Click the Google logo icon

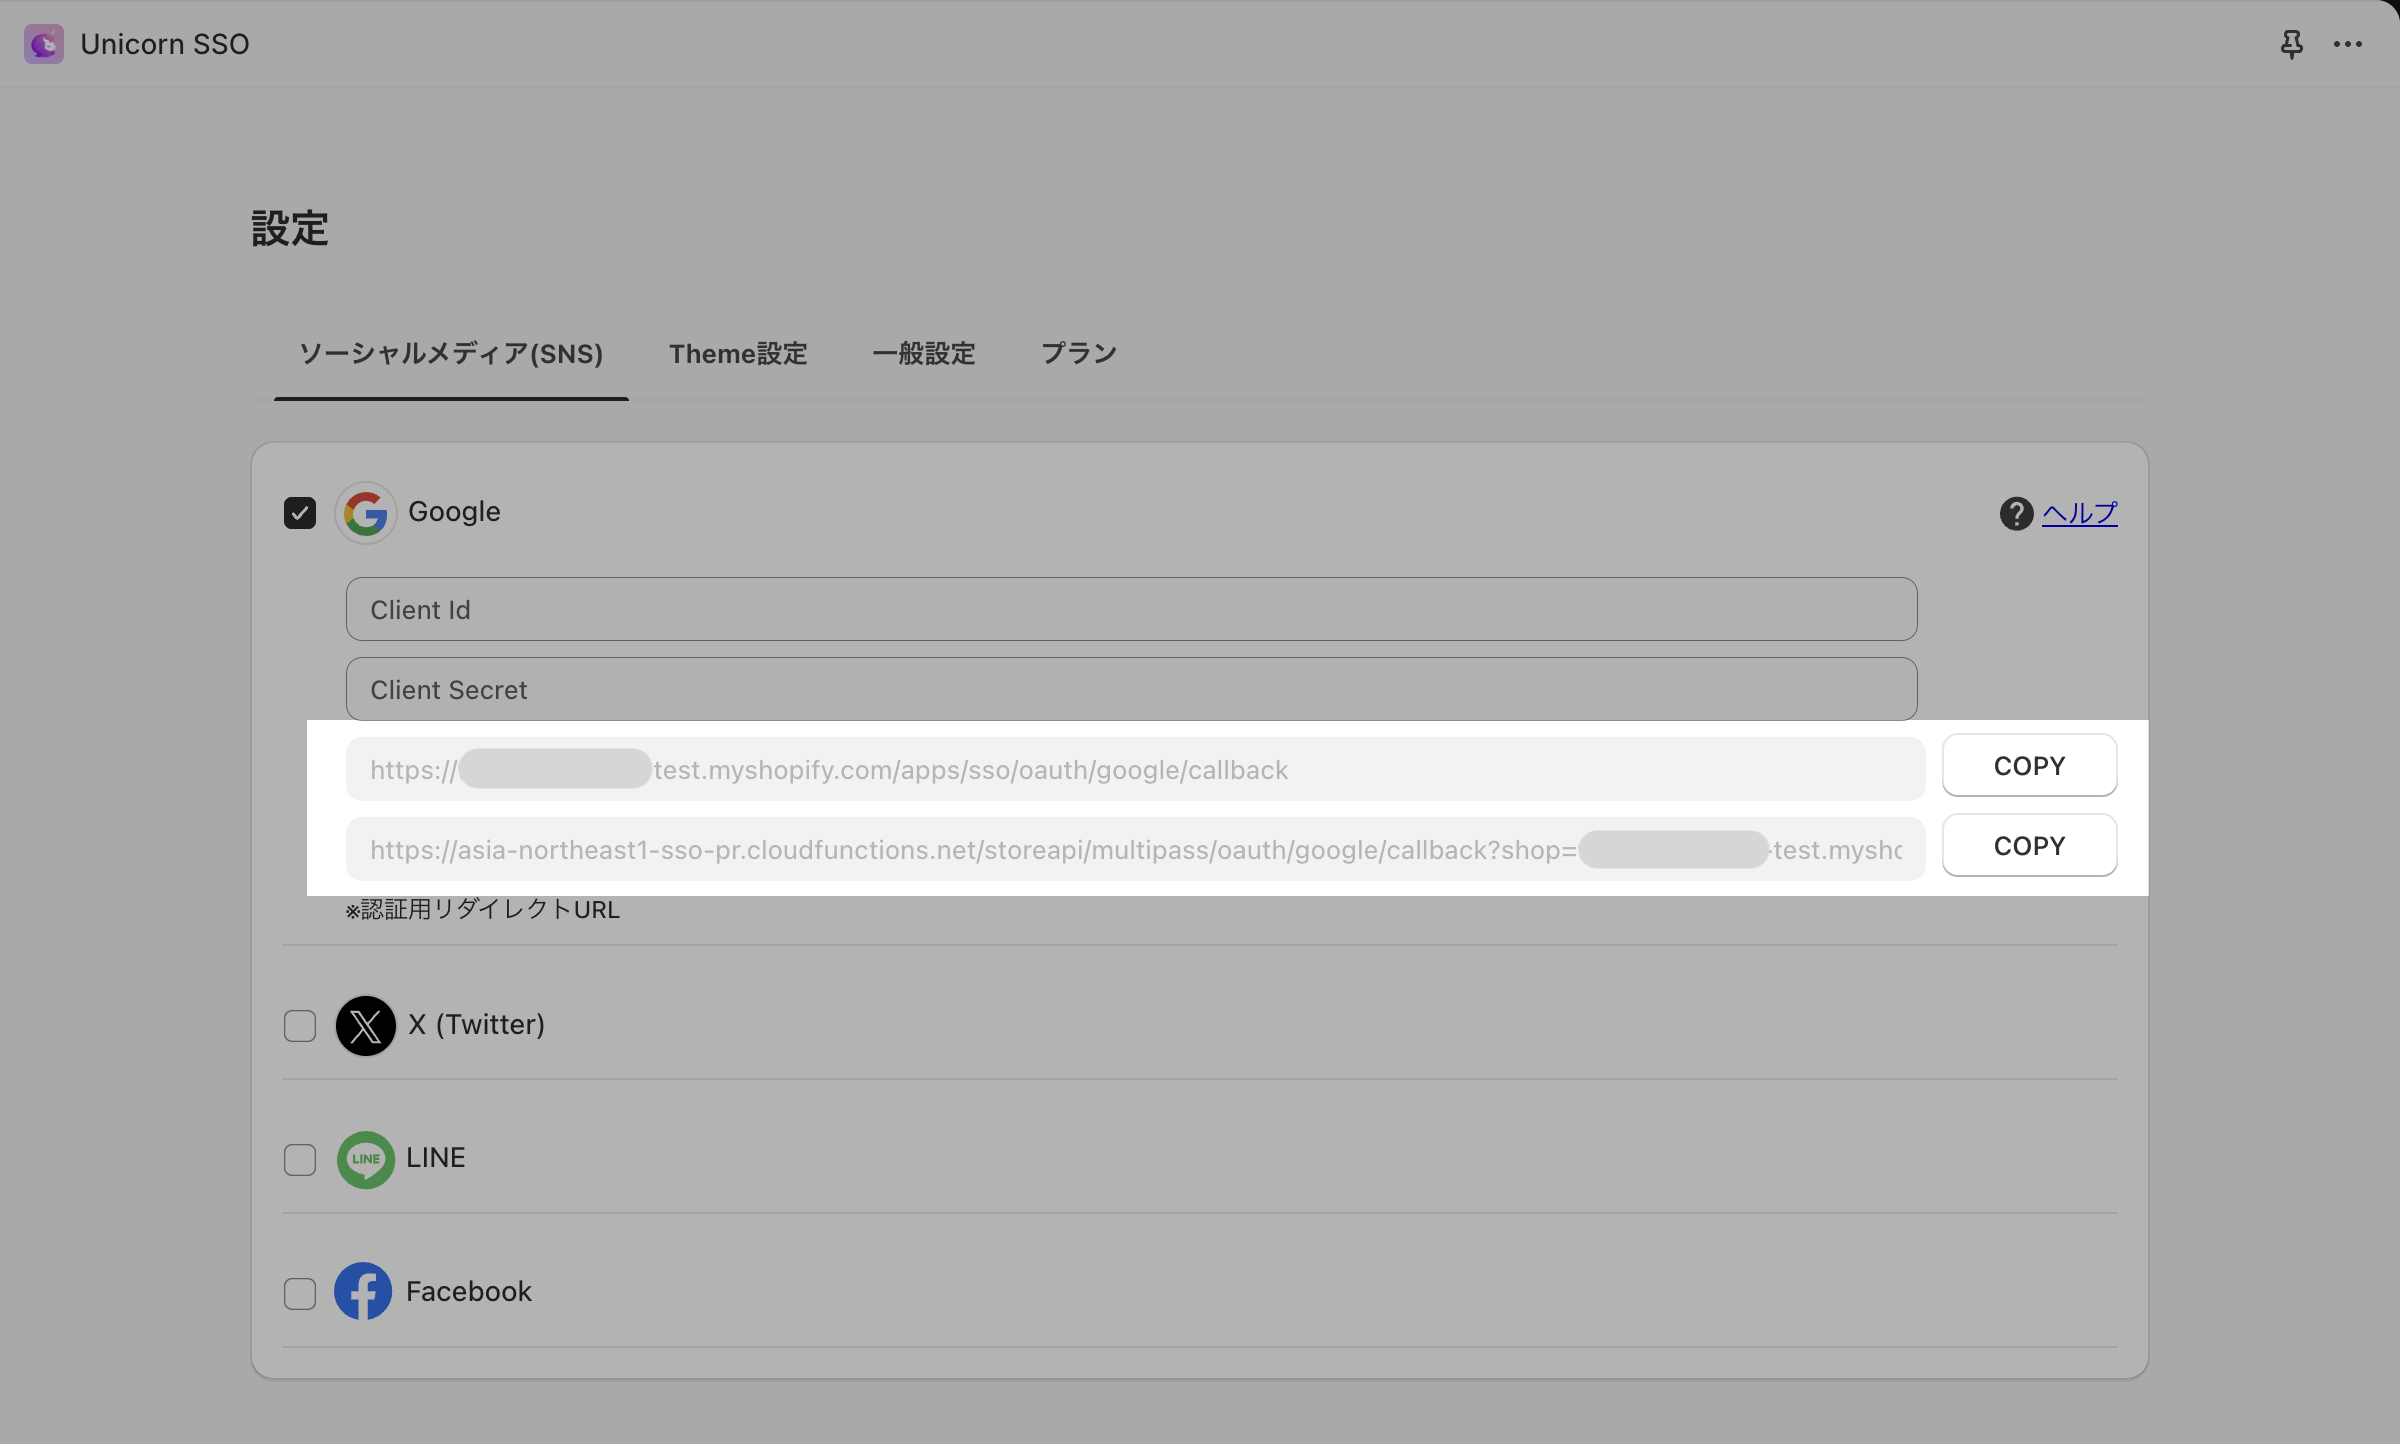365,513
